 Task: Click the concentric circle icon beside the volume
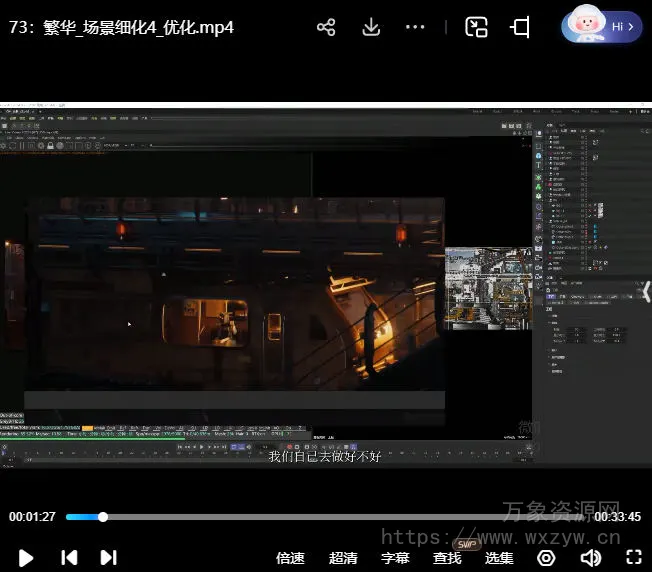tap(546, 557)
